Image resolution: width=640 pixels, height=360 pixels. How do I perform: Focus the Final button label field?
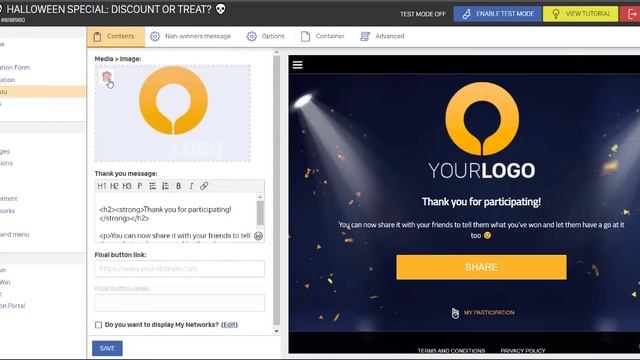pos(180,303)
